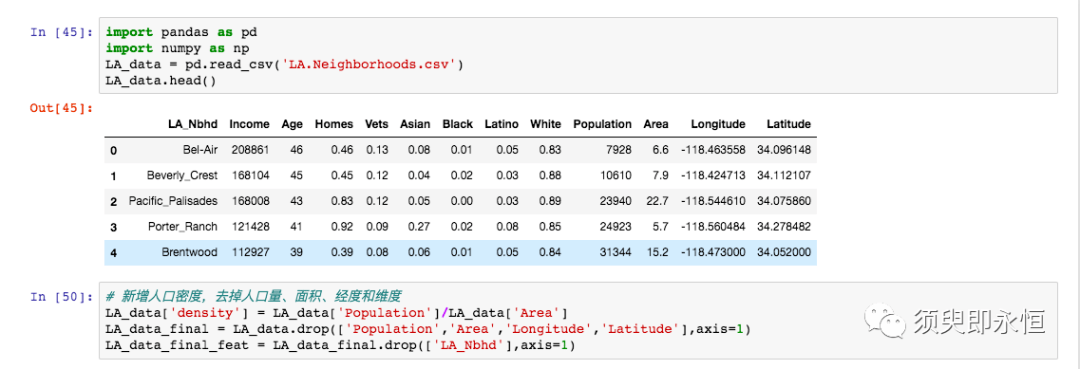
Task: Click area value 22.7
Action: (659, 201)
